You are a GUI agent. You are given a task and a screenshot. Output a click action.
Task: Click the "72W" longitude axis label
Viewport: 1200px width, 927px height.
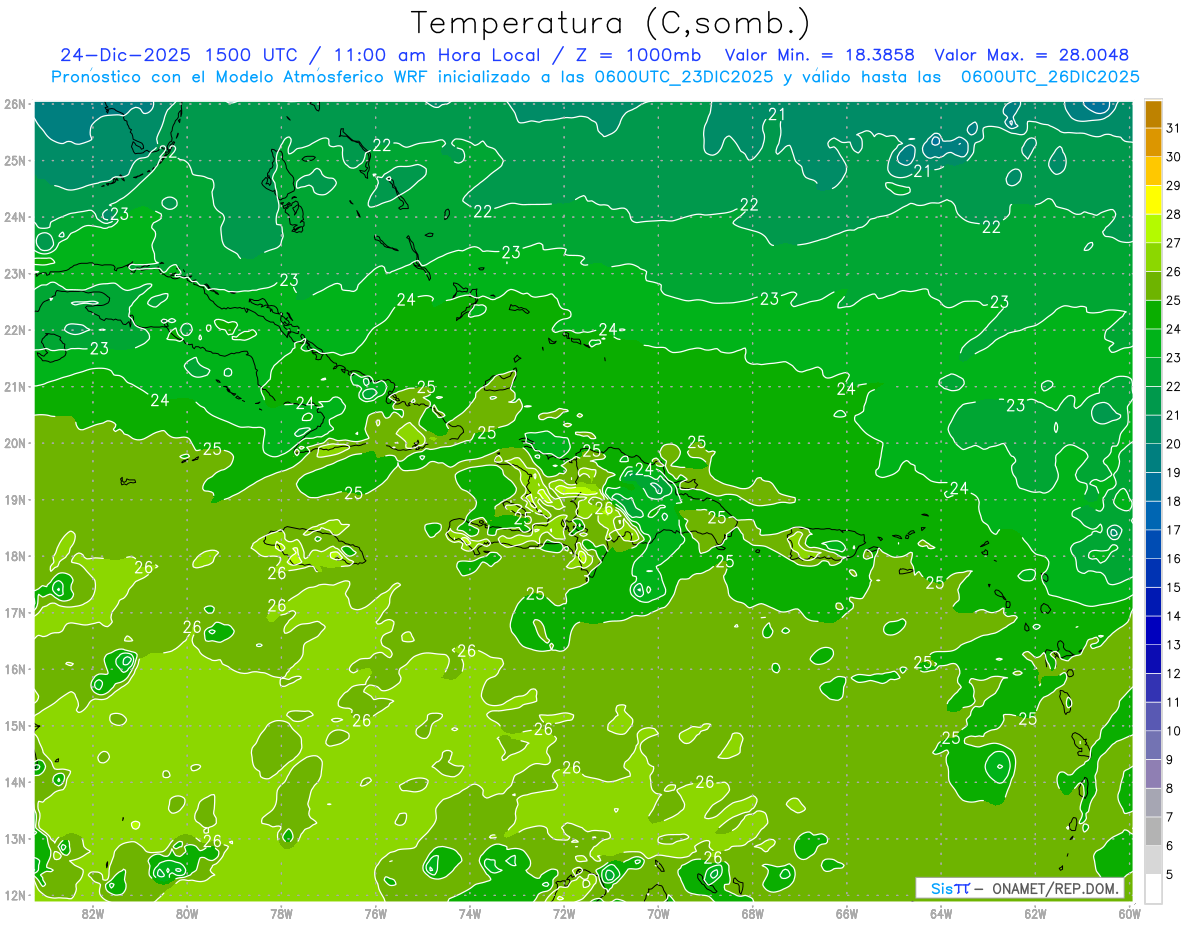pyautogui.click(x=564, y=913)
